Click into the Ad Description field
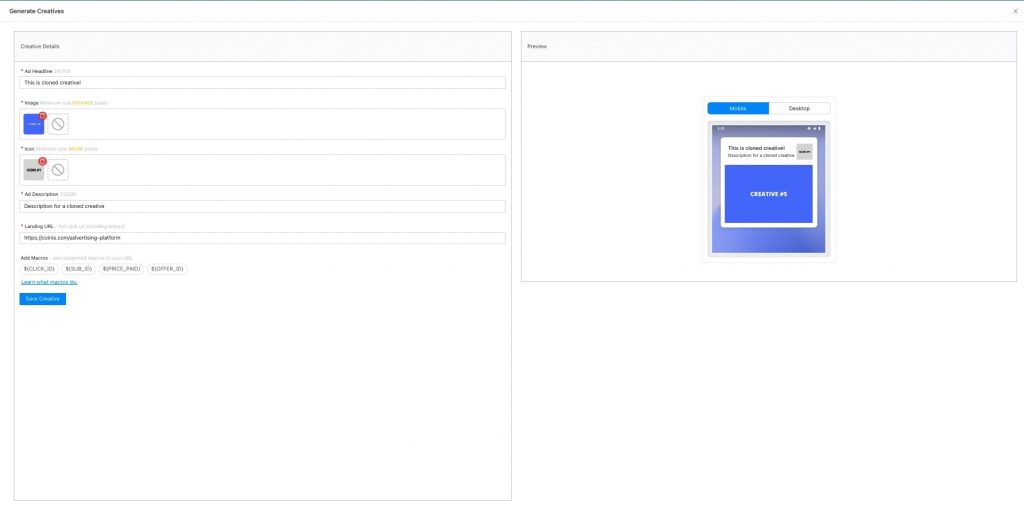The image size is (1024, 509). click(x=262, y=206)
